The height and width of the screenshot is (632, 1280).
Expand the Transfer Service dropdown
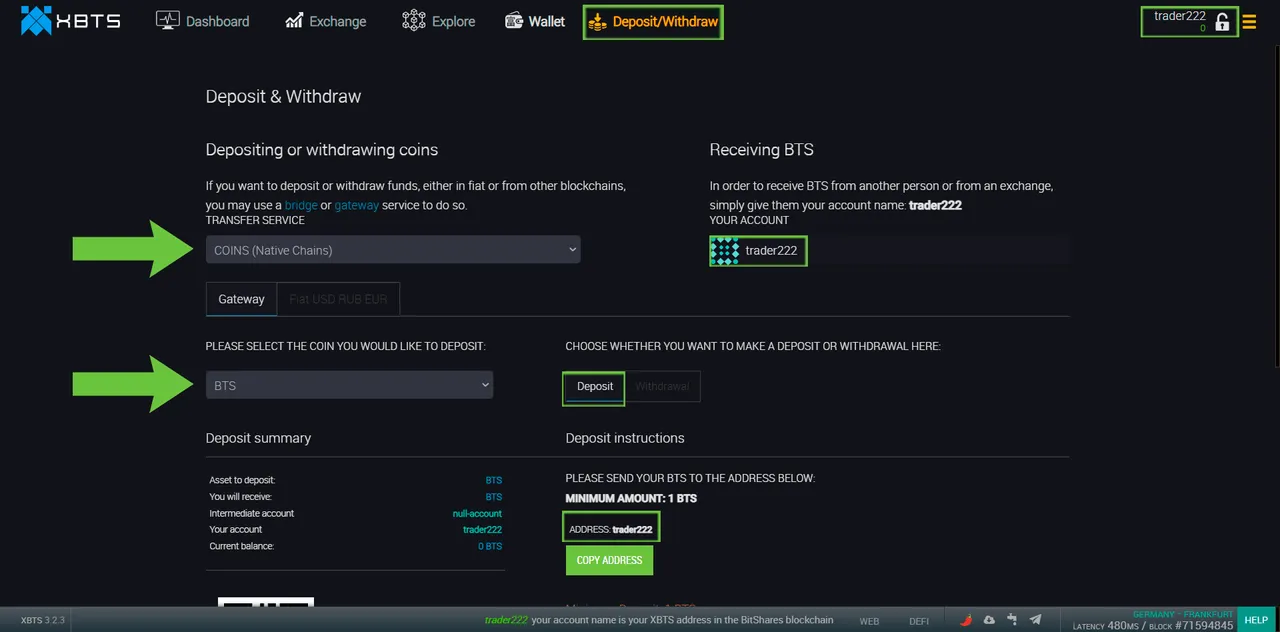coord(393,250)
